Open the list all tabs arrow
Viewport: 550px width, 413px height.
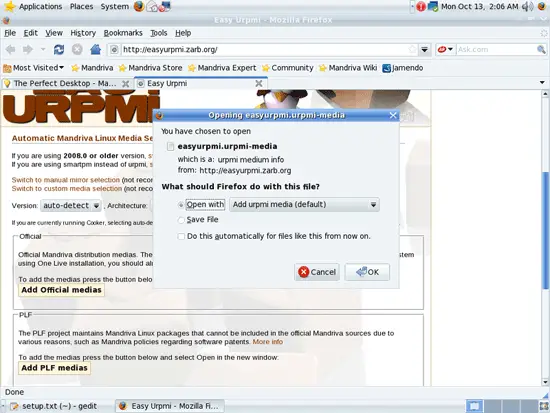click(542, 83)
